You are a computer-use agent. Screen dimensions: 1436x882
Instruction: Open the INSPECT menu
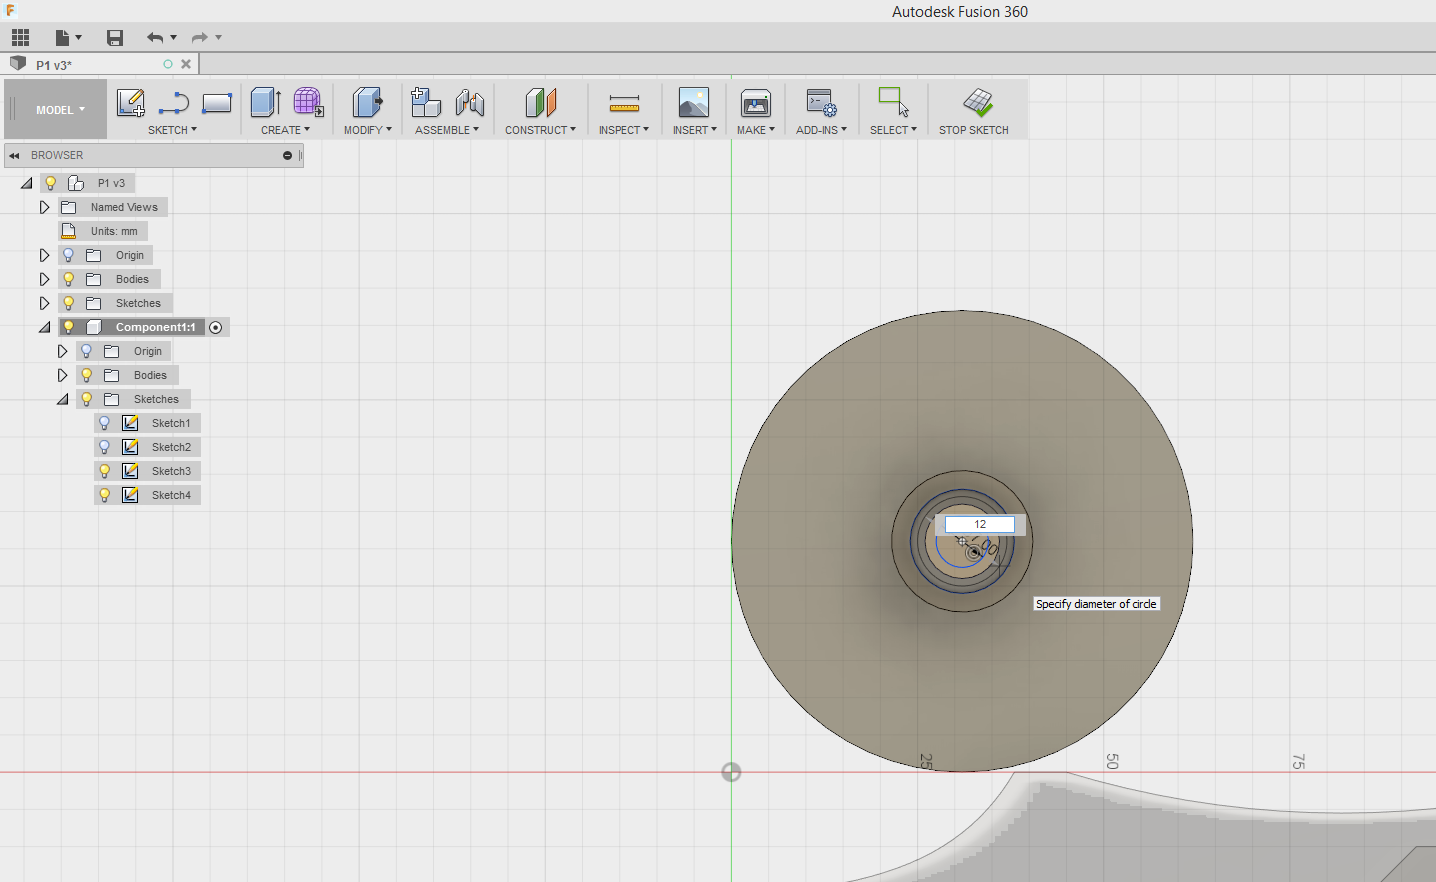pyautogui.click(x=624, y=130)
